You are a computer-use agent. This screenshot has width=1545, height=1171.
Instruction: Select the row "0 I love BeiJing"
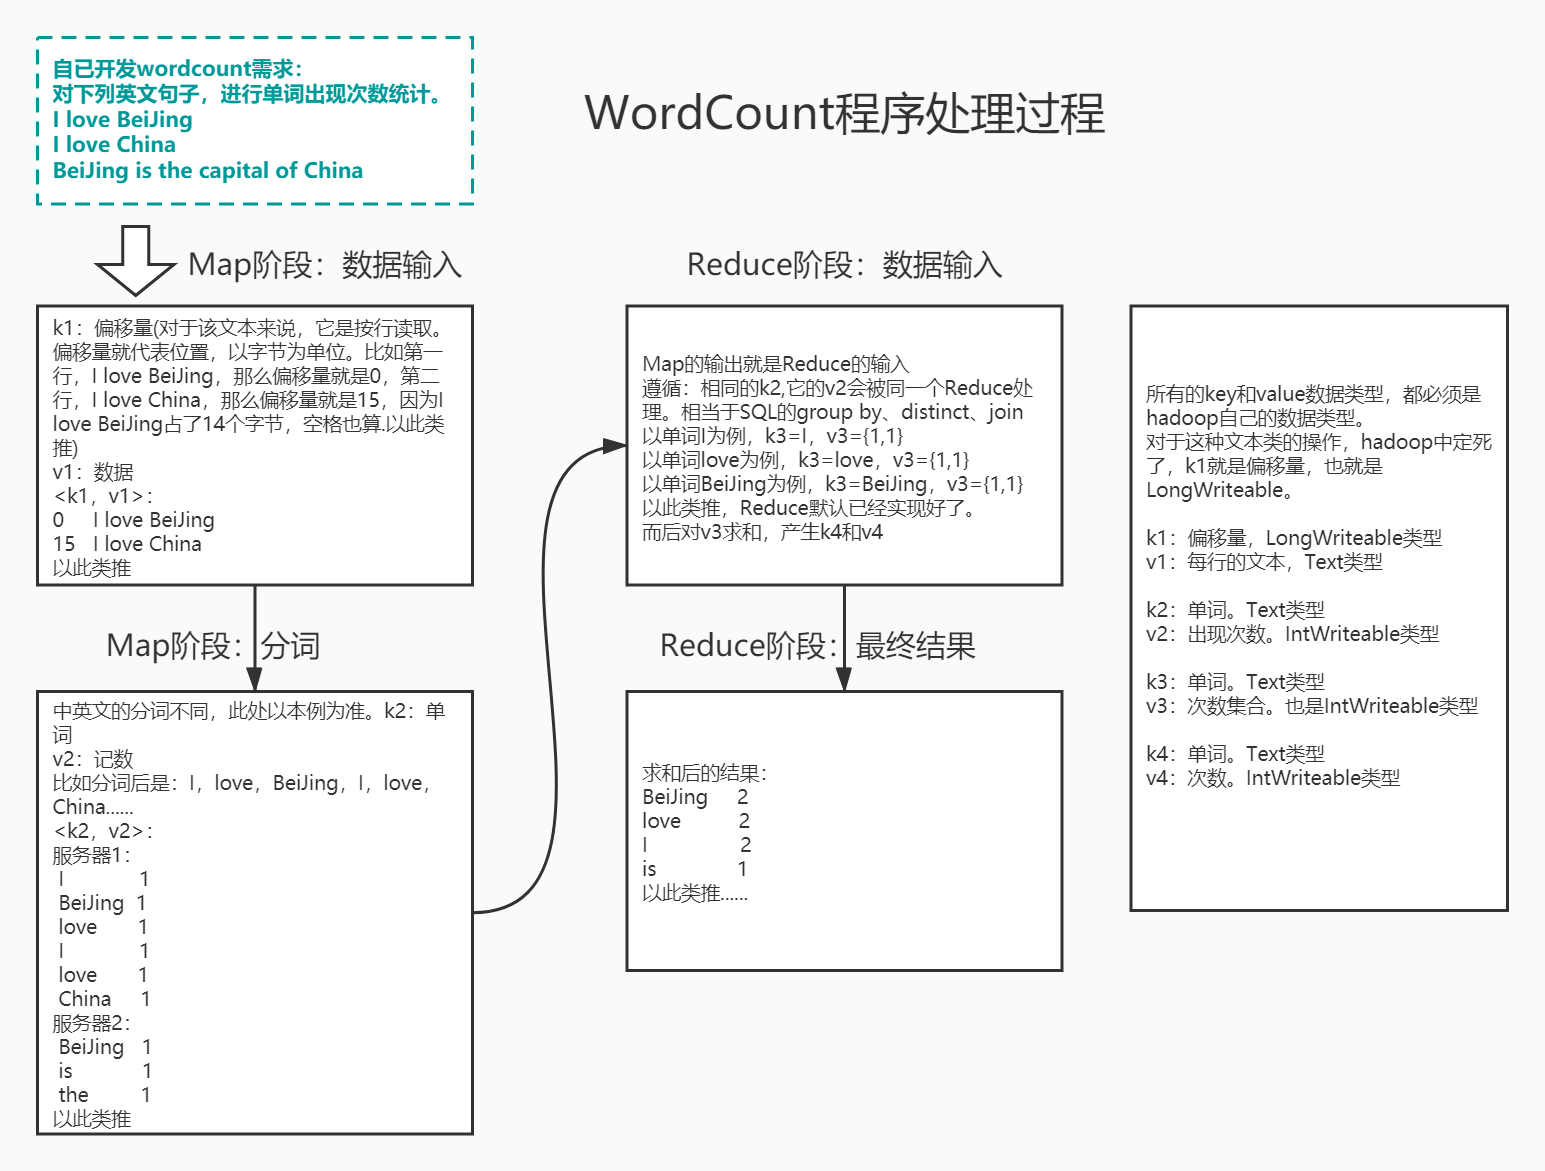pos(134,520)
